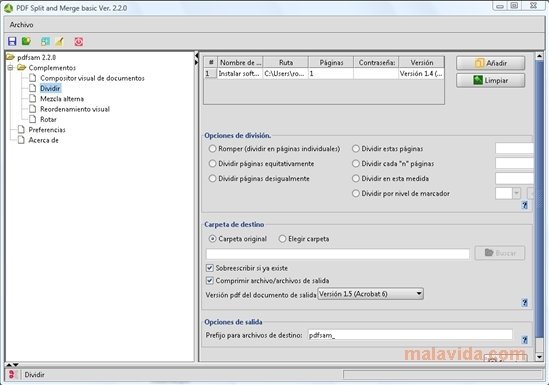This screenshot has width=549, height=385.
Task: Click the Nombre de column header
Action: point(240,62)
